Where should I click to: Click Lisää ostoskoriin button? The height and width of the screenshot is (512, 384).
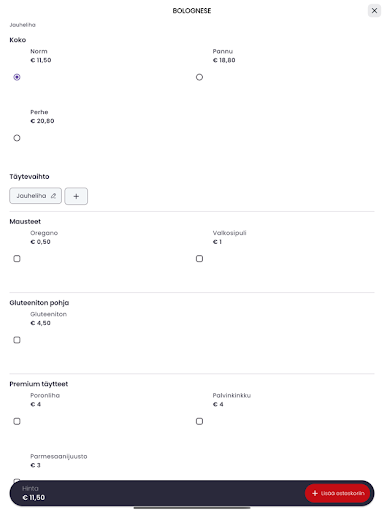click(338, 493)
